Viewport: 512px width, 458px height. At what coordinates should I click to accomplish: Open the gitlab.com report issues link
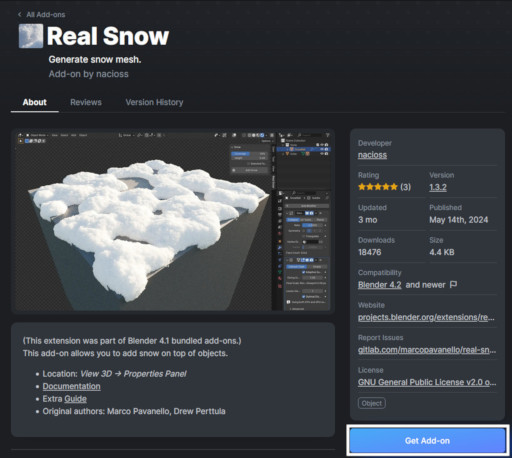pyautogui.click(x=427, y=350)
